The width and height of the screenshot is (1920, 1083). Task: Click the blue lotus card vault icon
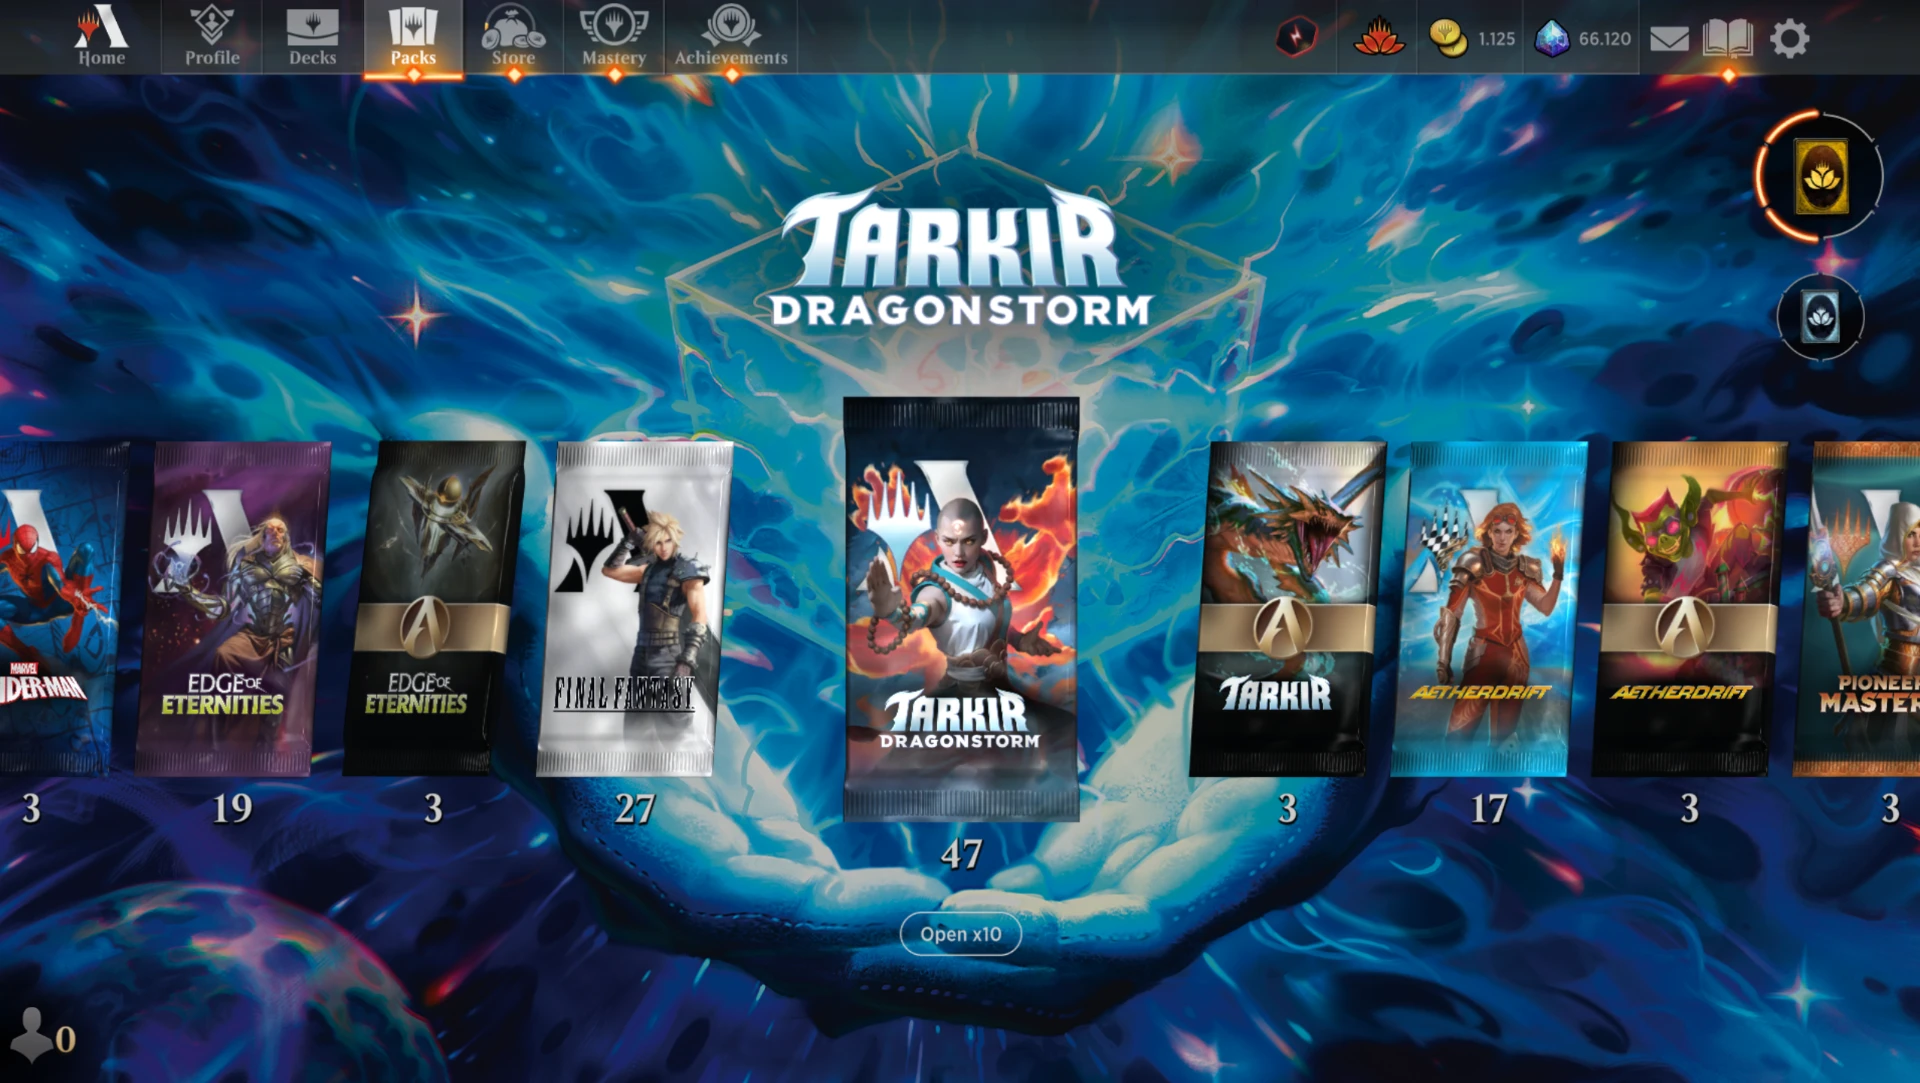1820,318
